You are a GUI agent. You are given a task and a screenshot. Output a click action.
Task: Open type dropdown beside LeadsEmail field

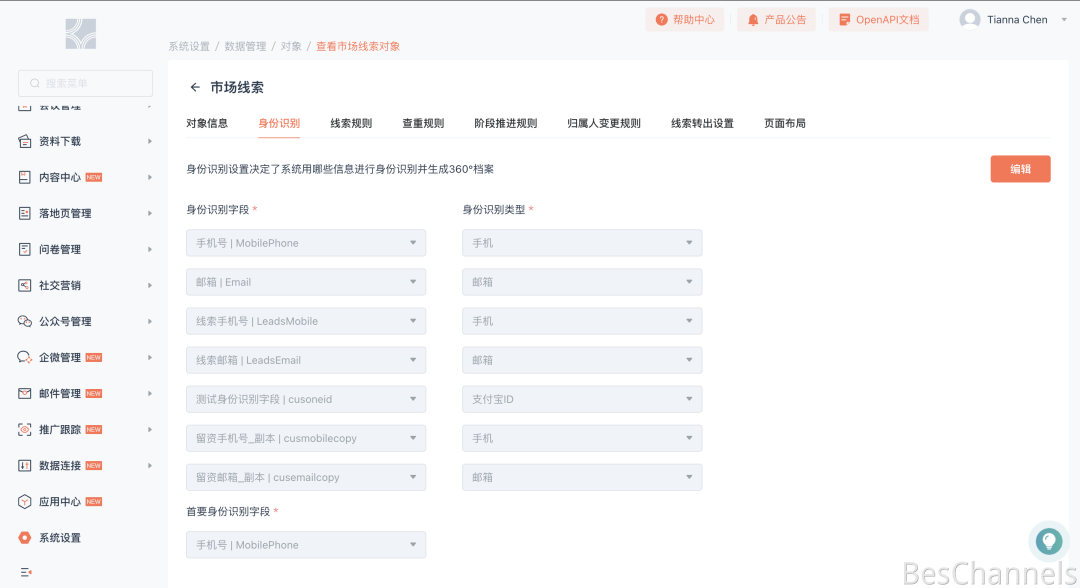point(582,360)
